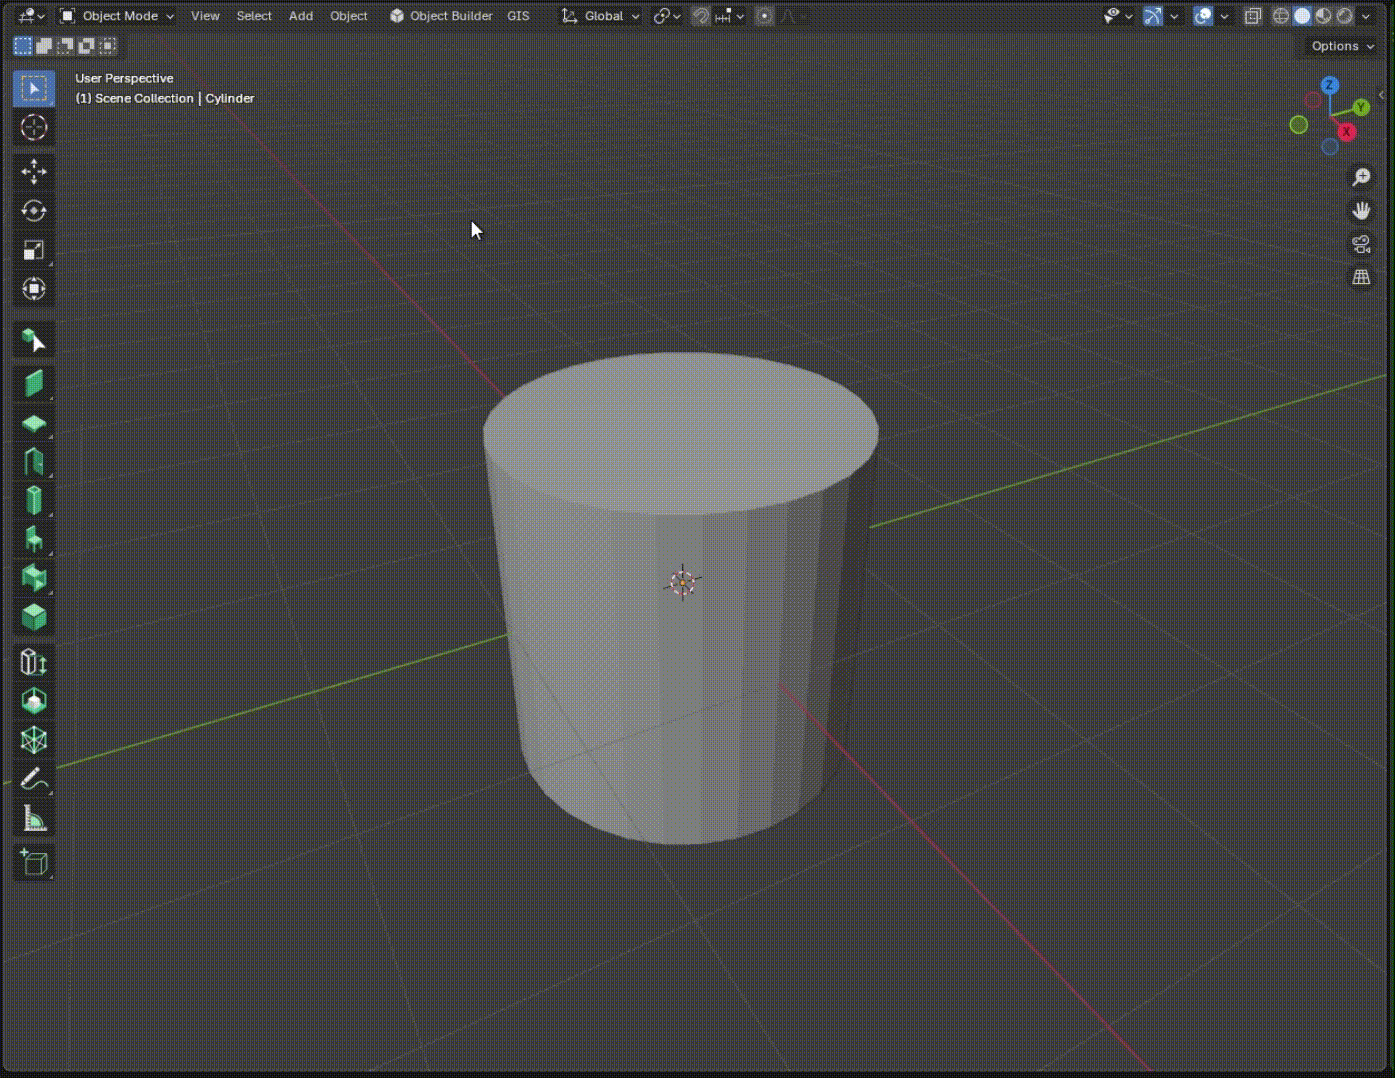Open the Add menu
This screenshot has width=1395, height=1078.
(x=300, y=16)
